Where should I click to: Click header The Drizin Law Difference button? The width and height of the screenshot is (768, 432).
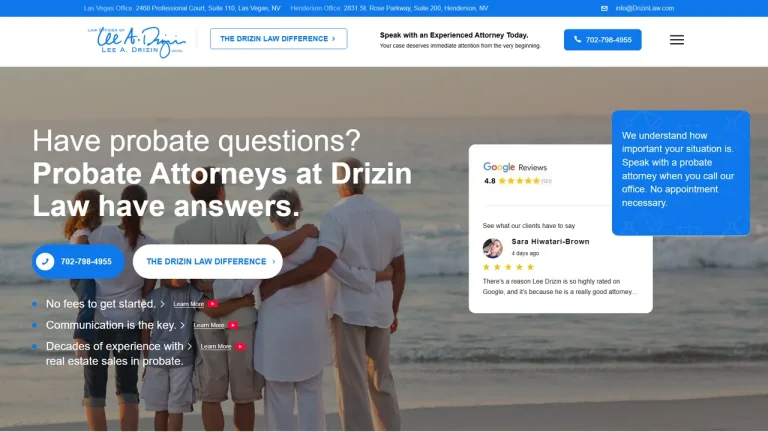tap(278, 39)
